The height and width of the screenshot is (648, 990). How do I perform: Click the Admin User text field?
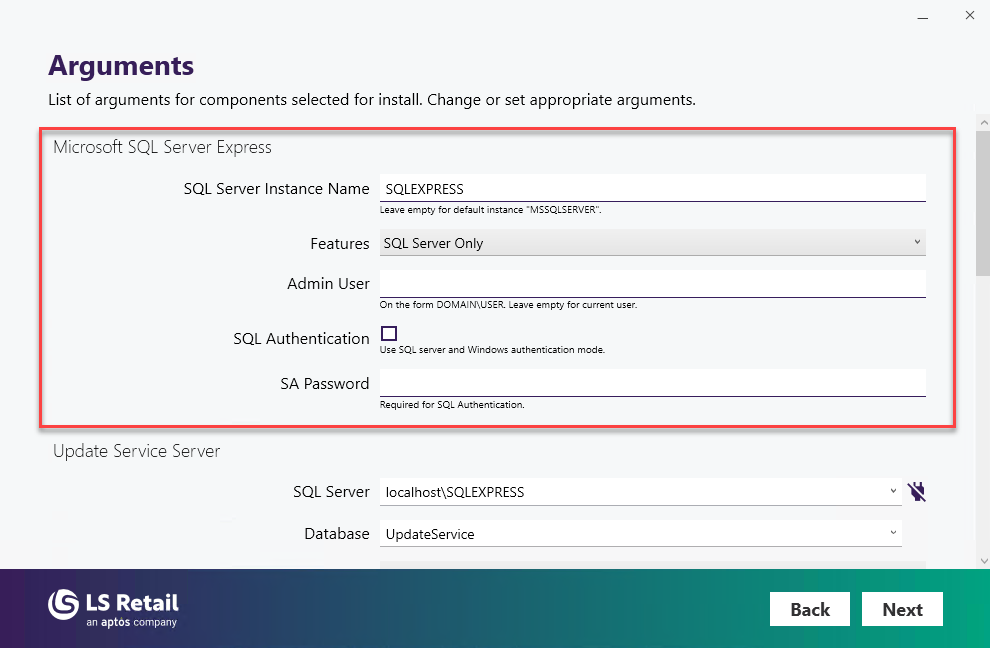click(652, 284)
